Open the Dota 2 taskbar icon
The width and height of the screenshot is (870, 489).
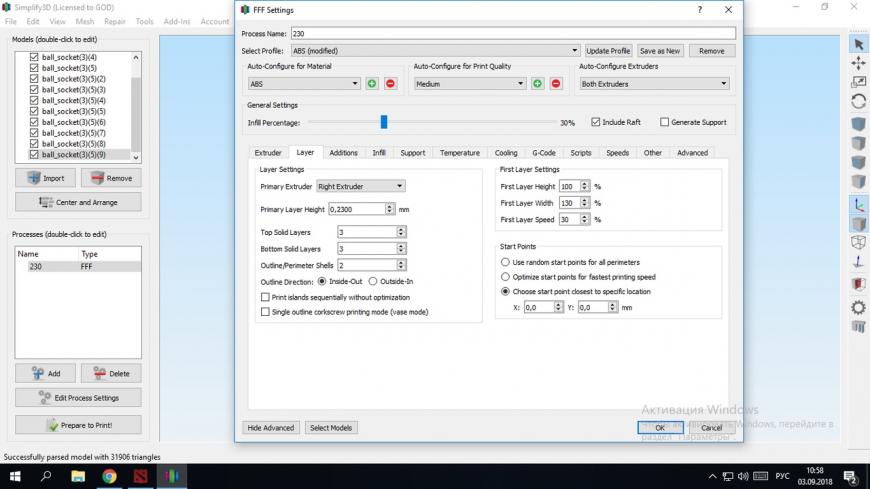[140, 476]
